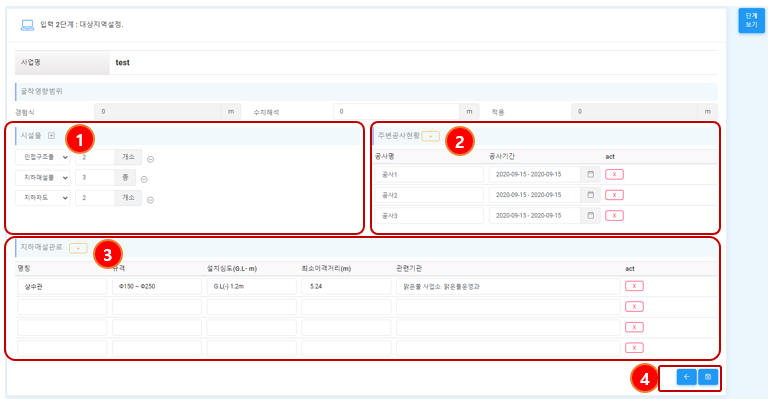This screenshot has width=777, height=404.
Task: Delete the 공사3 row with X button
Action: click(x=614, y=216)
